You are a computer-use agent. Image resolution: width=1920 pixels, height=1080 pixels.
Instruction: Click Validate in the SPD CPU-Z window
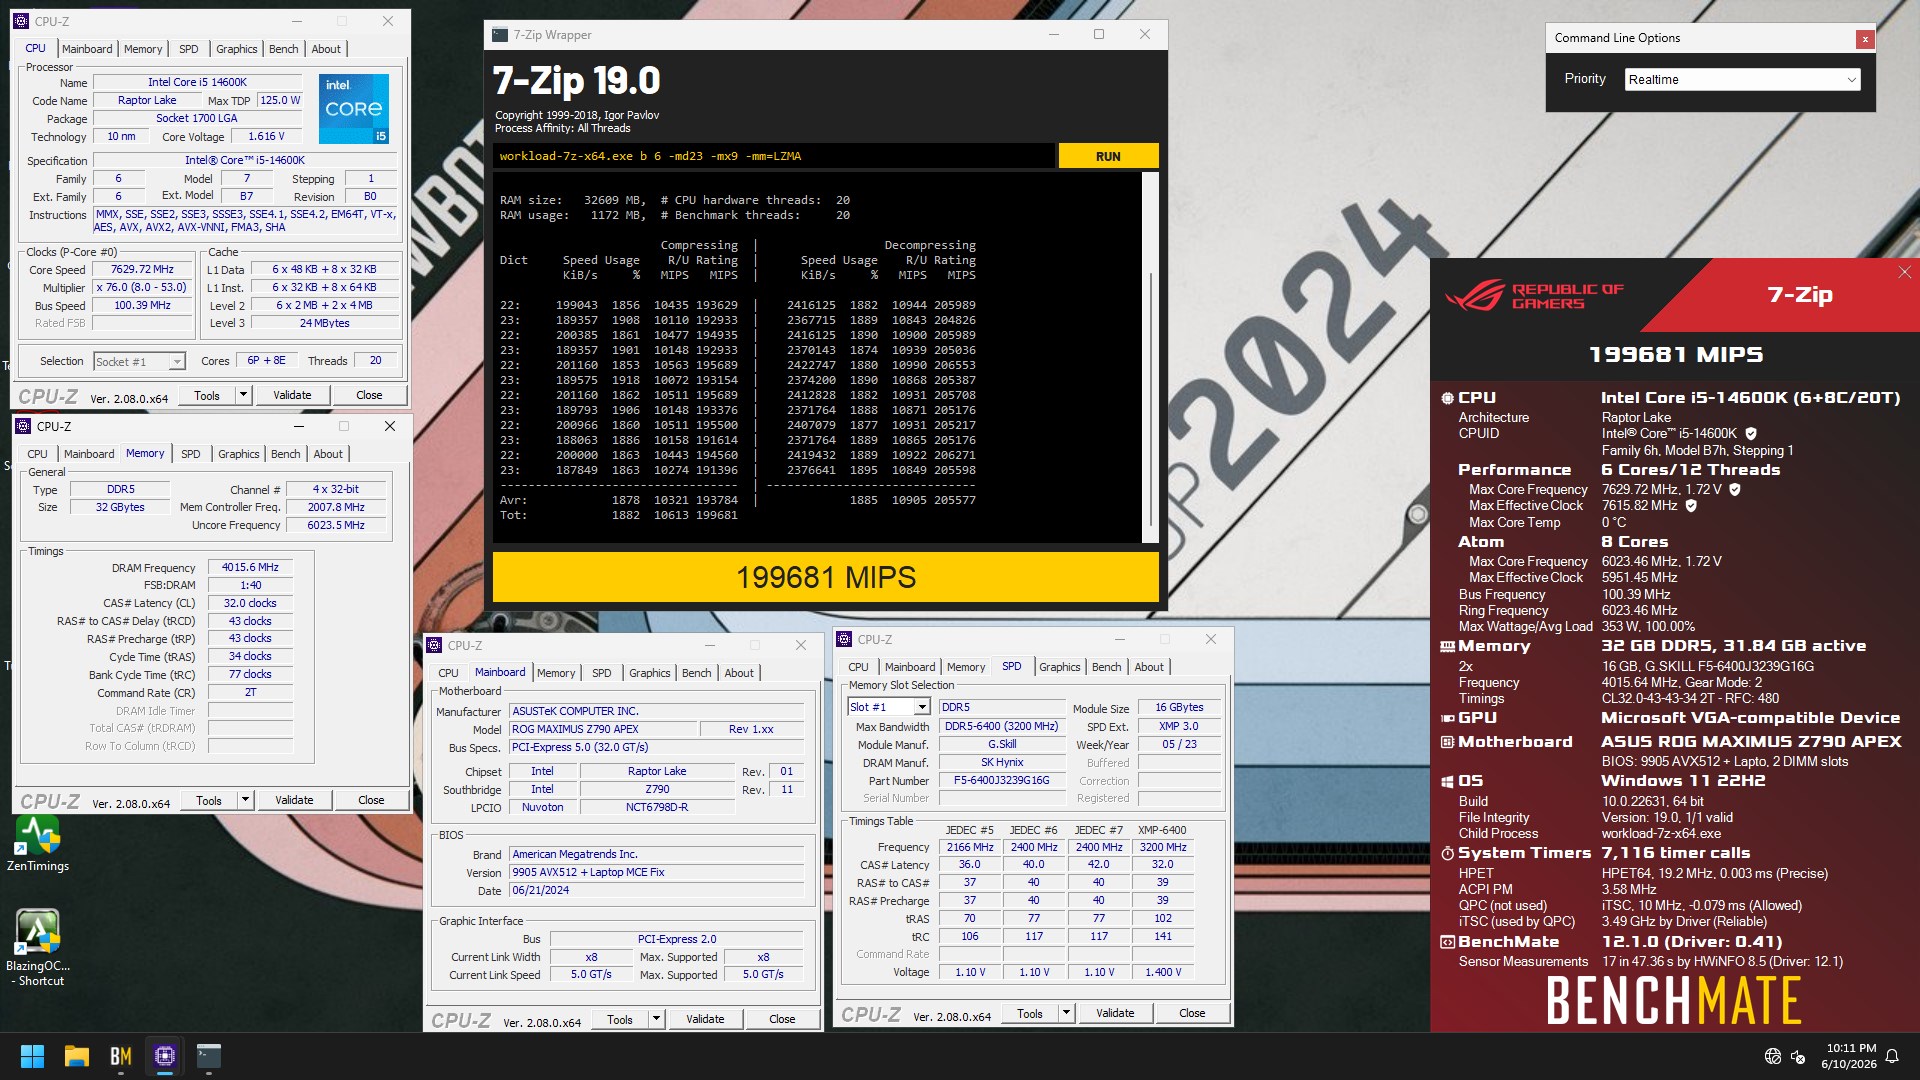(1115, 1013)
